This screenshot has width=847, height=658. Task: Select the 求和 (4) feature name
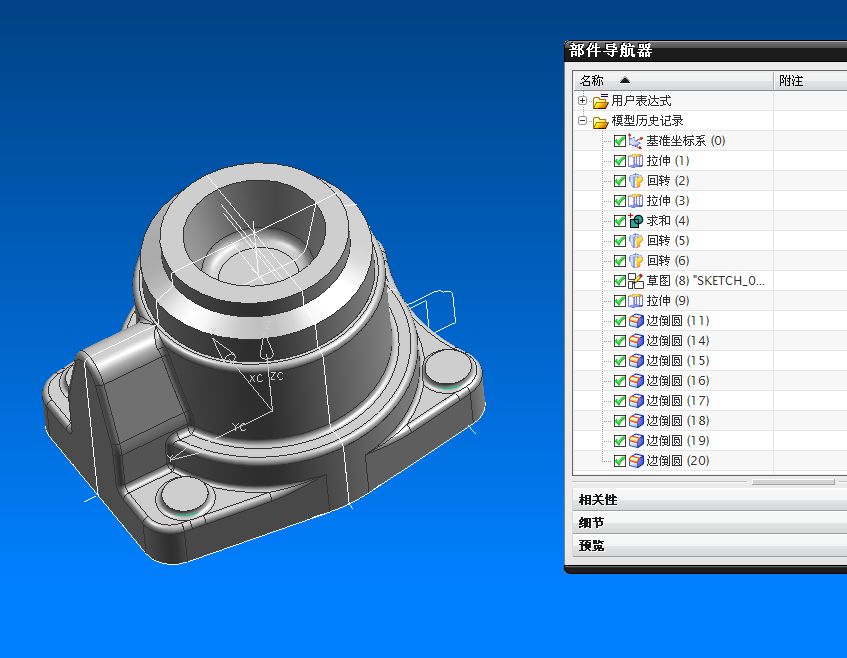pyautogui.click(x=668, y=221)
